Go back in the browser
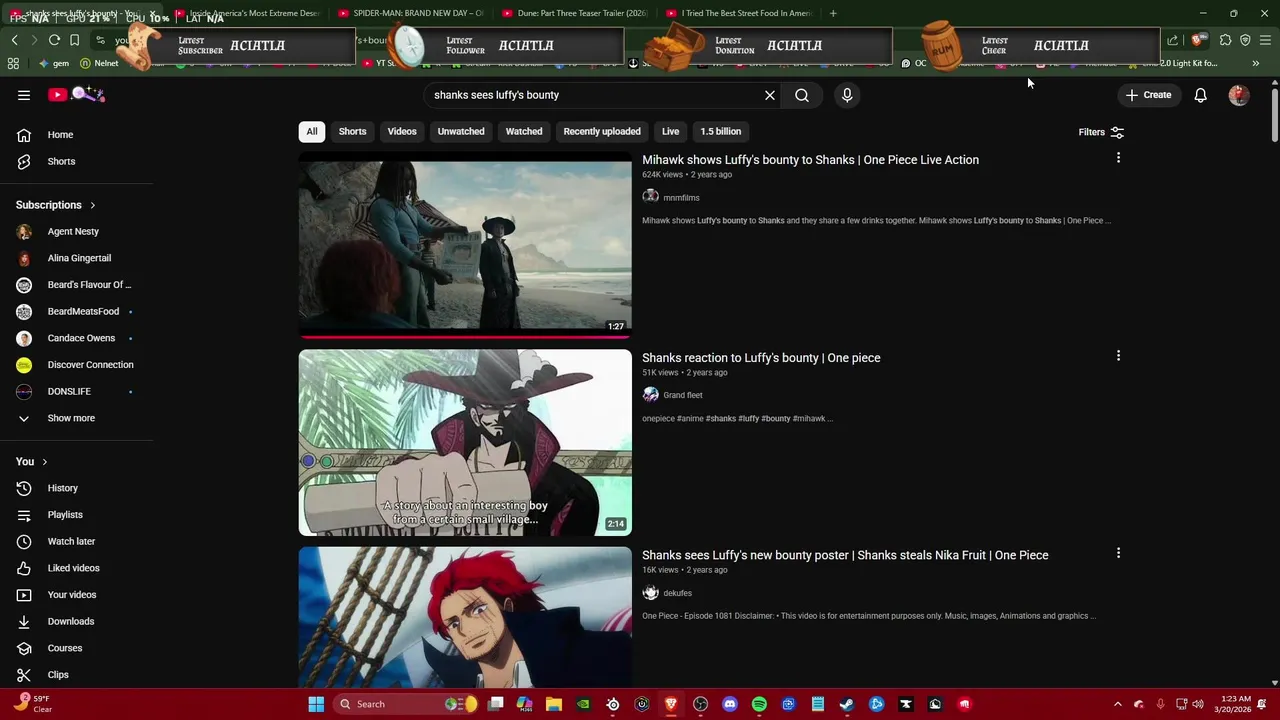 tap(14, 40)
